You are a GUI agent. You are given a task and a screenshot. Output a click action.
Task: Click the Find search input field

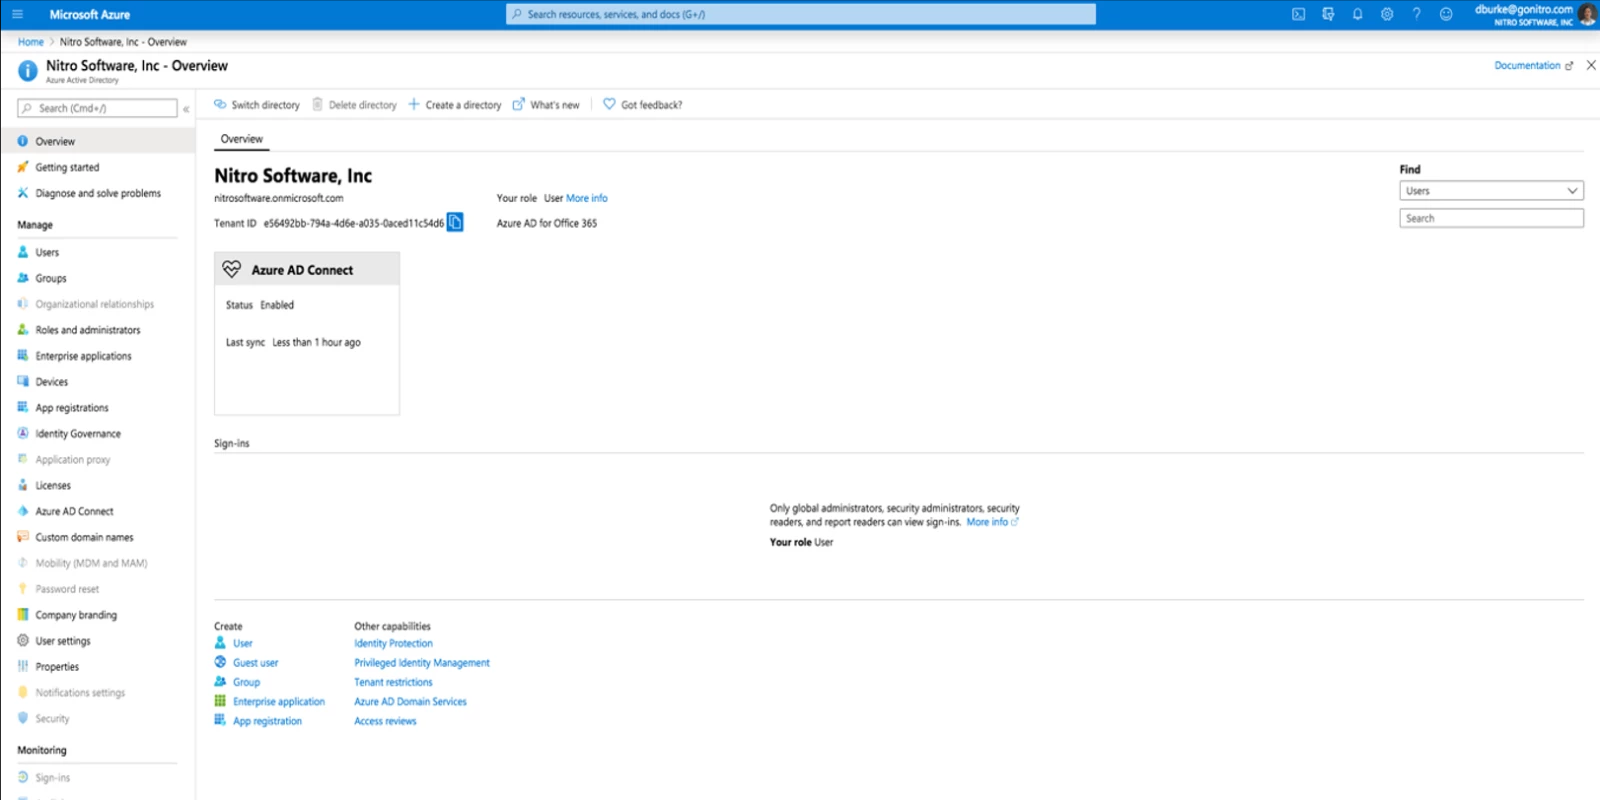pos(1490,218)
